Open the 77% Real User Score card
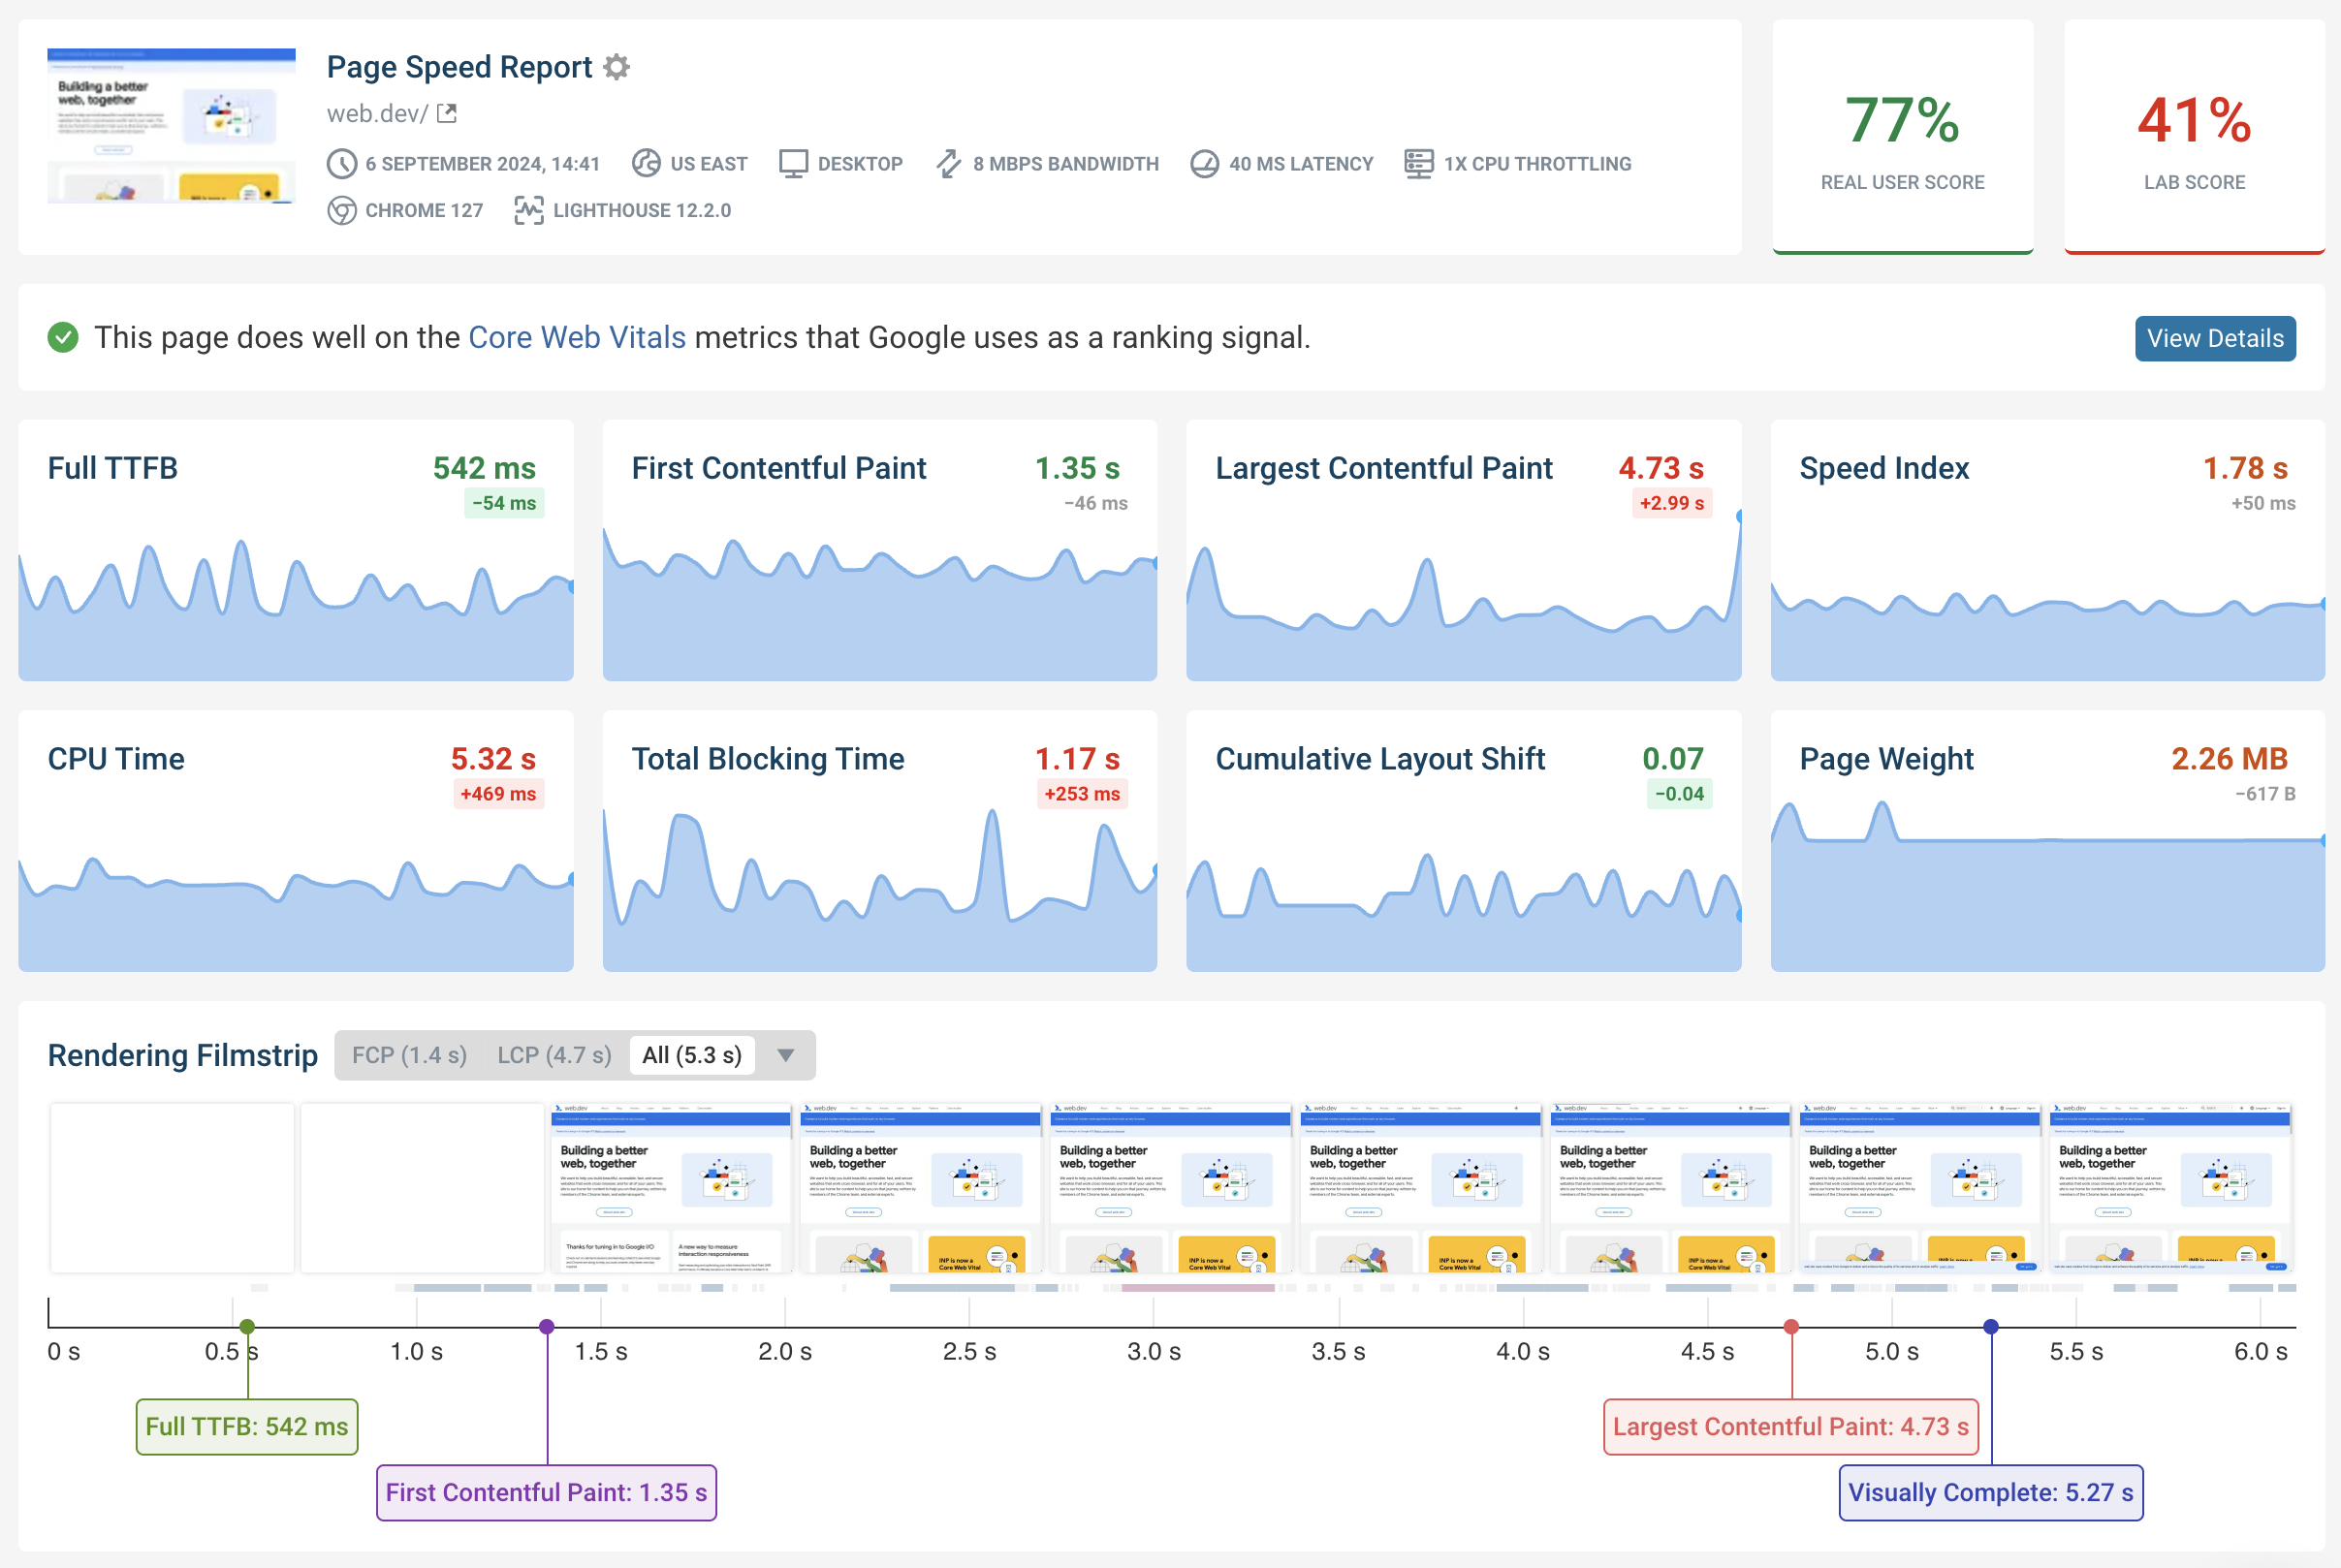 pyautogui.click(x=1903, y=137)
